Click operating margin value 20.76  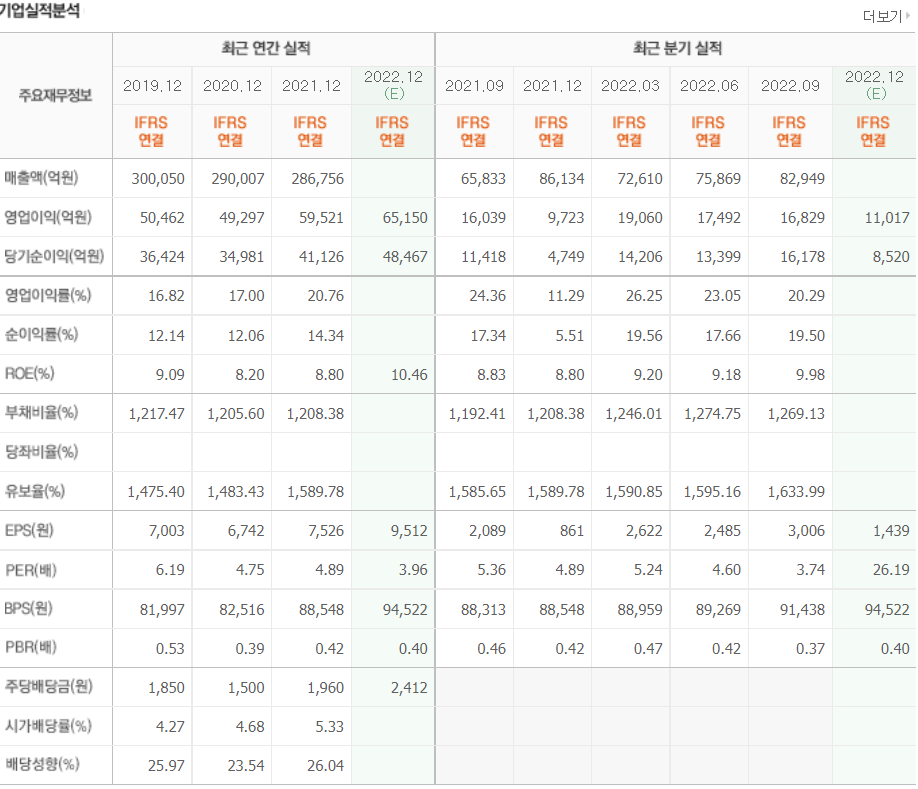[x=326, y=296]
